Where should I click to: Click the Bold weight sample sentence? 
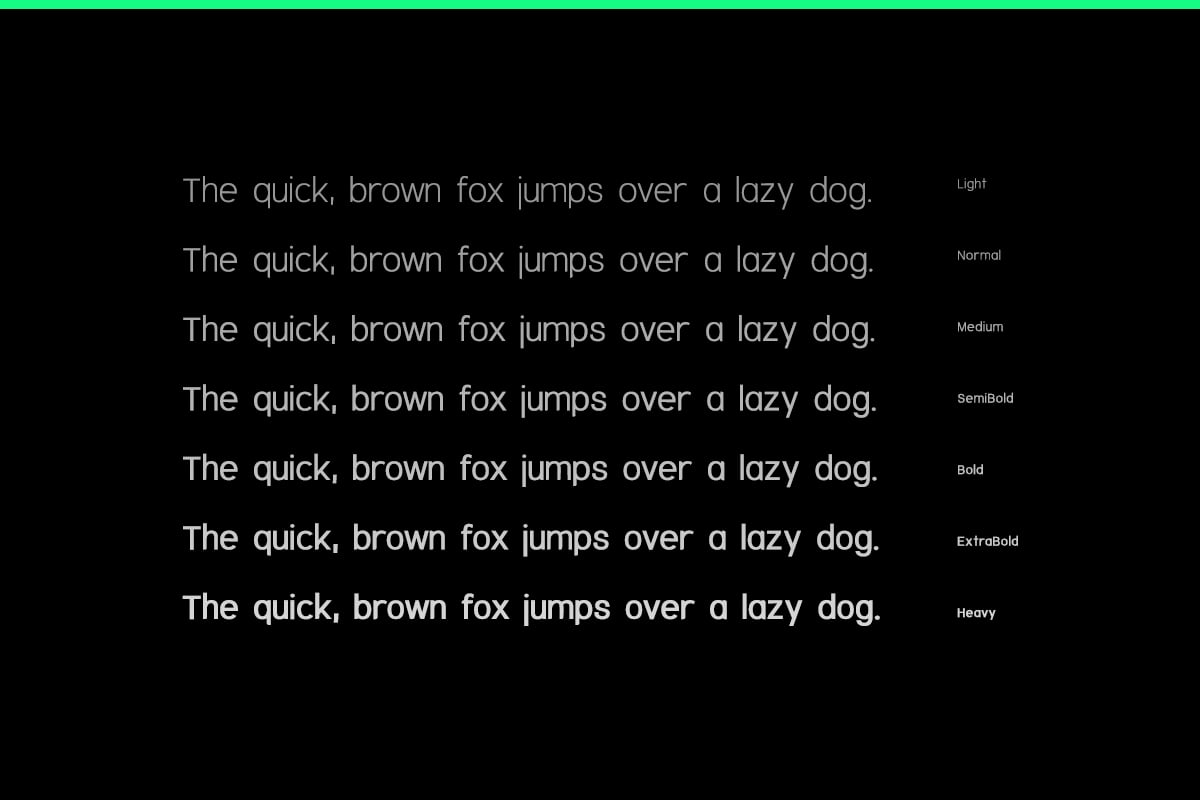[530, 470]
